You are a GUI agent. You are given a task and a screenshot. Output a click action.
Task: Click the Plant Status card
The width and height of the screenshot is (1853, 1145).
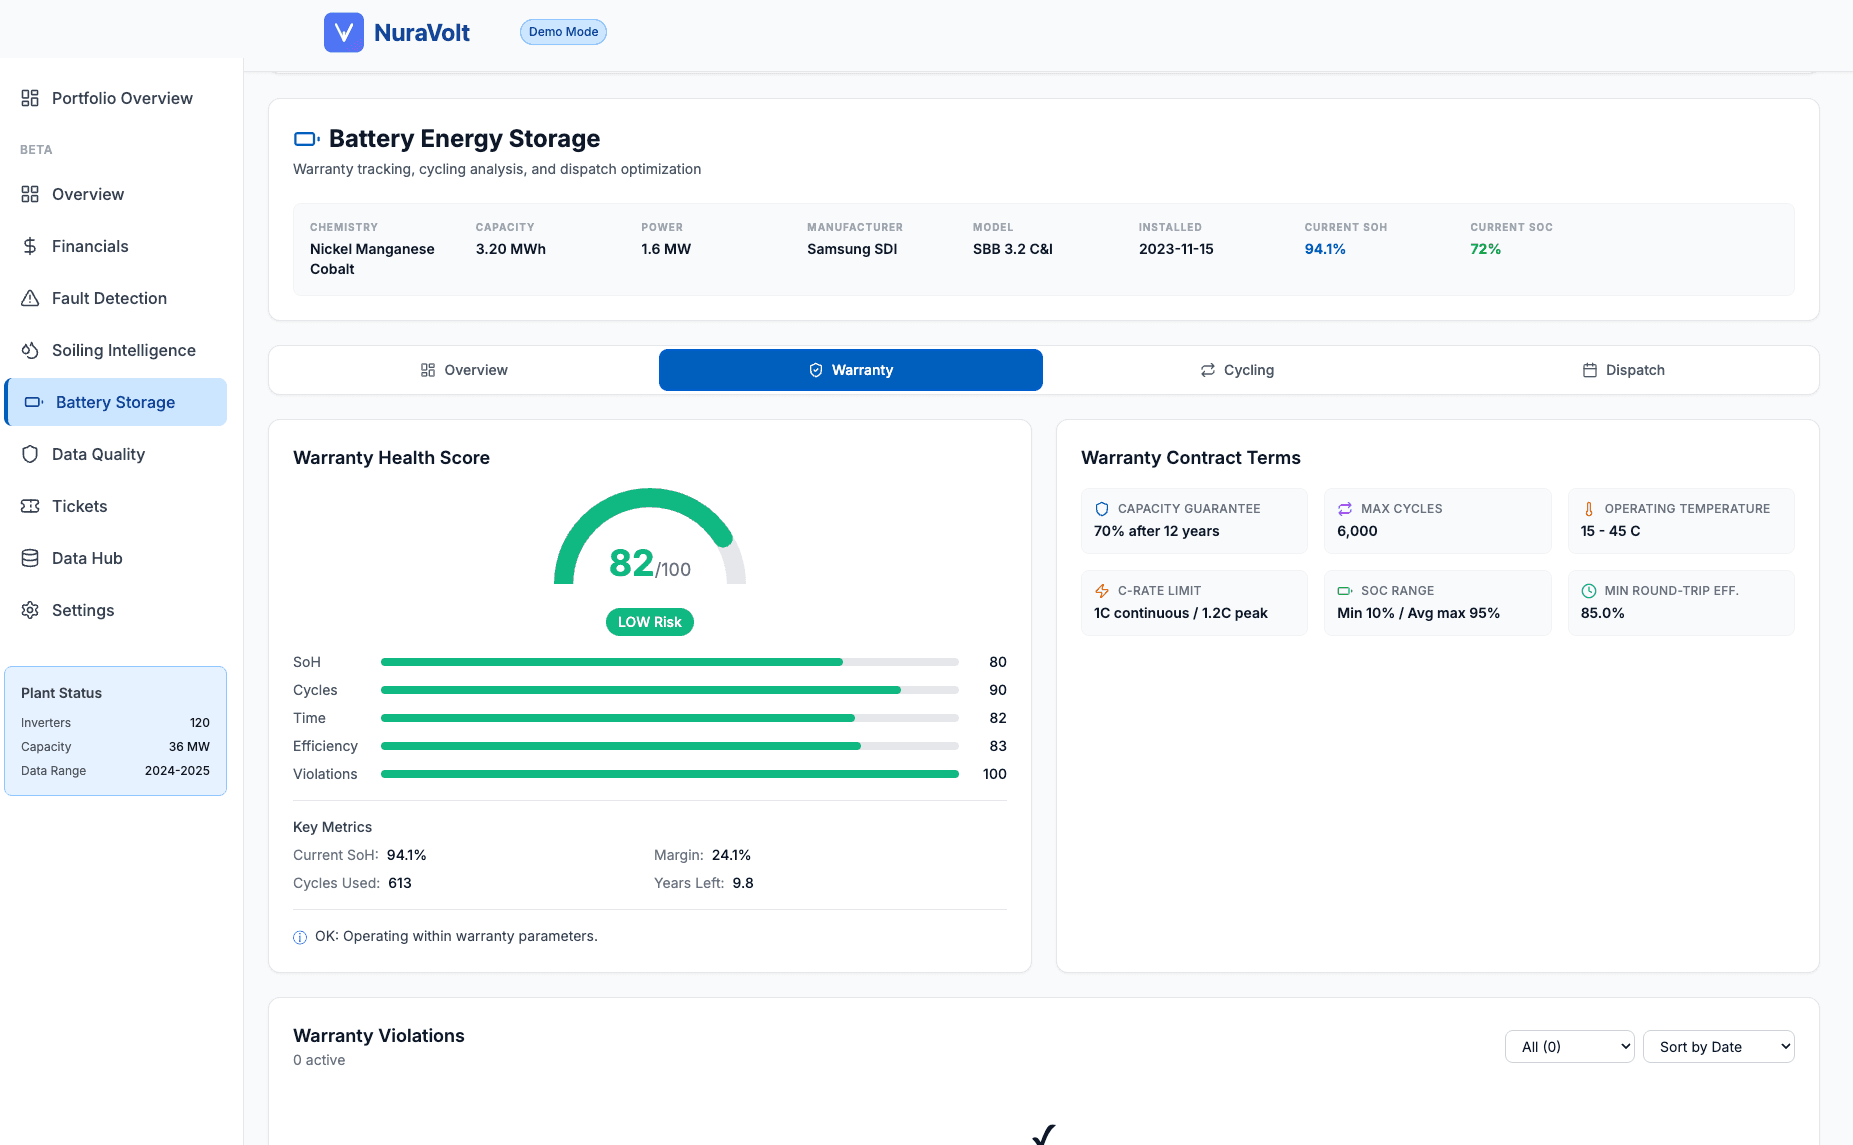tap(116, 731)
